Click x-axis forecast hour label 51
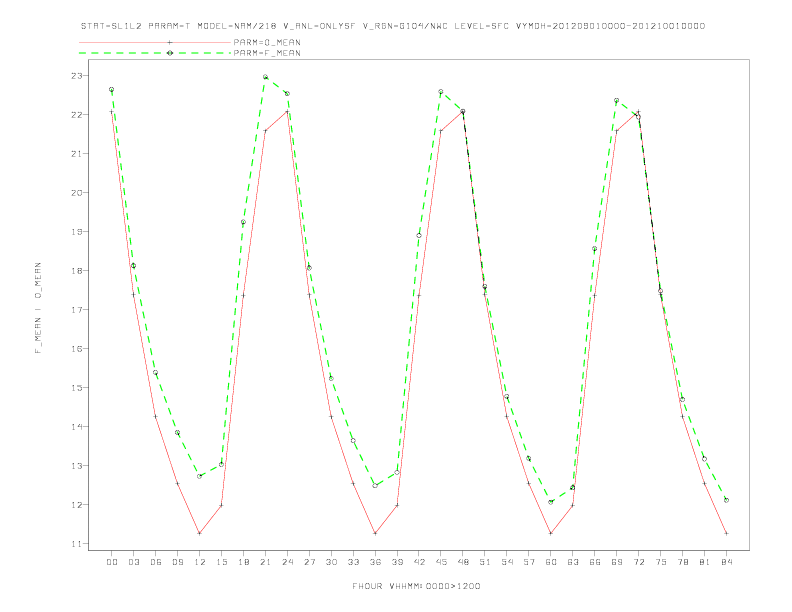The image size is (792, 612). tap(485, 562)
